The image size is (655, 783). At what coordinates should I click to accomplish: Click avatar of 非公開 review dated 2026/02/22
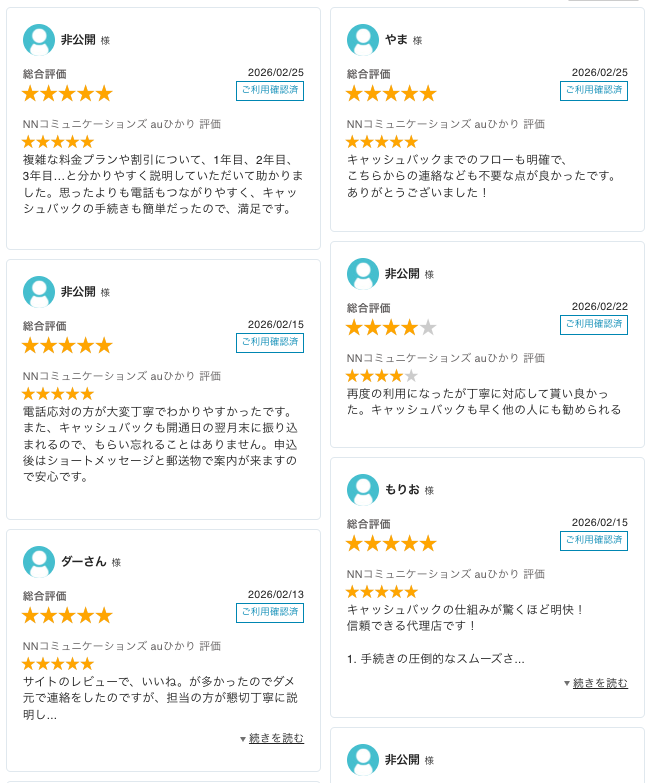(x=363, y=274)
